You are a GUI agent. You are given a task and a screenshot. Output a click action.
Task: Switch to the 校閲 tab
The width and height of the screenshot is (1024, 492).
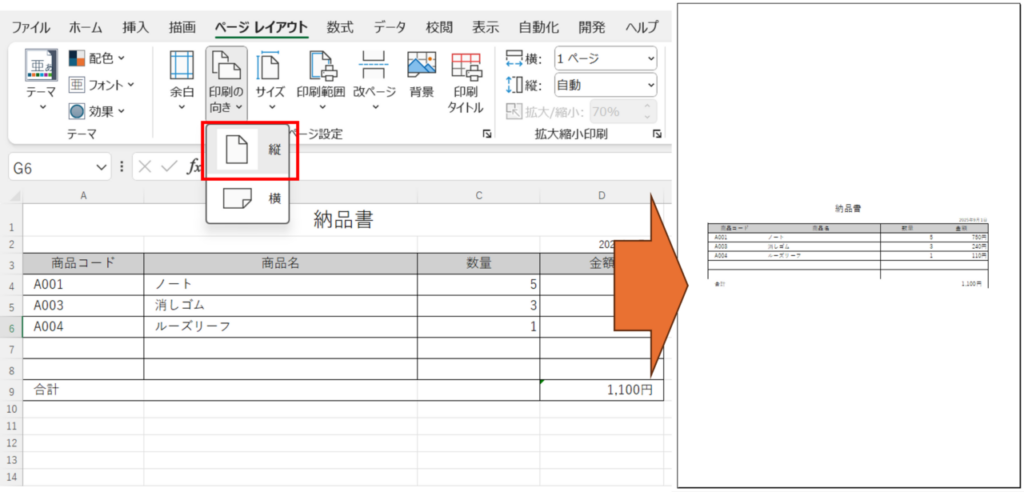click(439, 27)
